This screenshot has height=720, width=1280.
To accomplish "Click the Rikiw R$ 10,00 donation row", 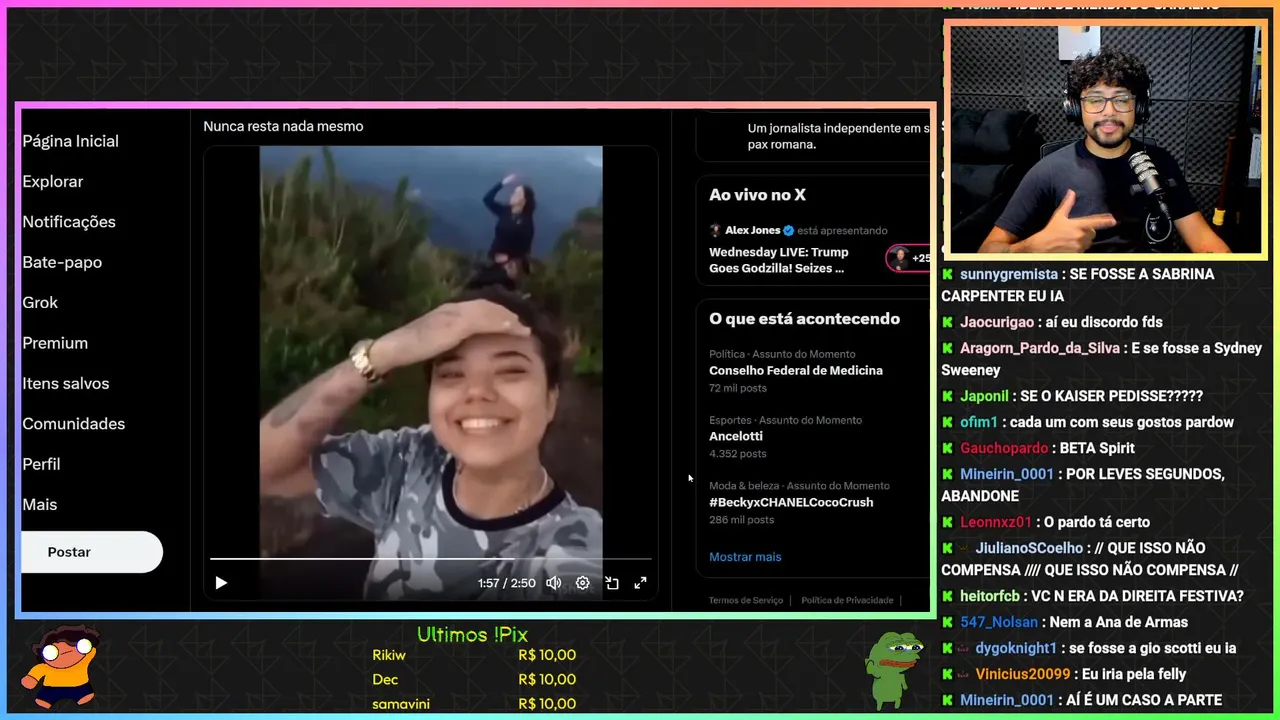I will (474, 655).
